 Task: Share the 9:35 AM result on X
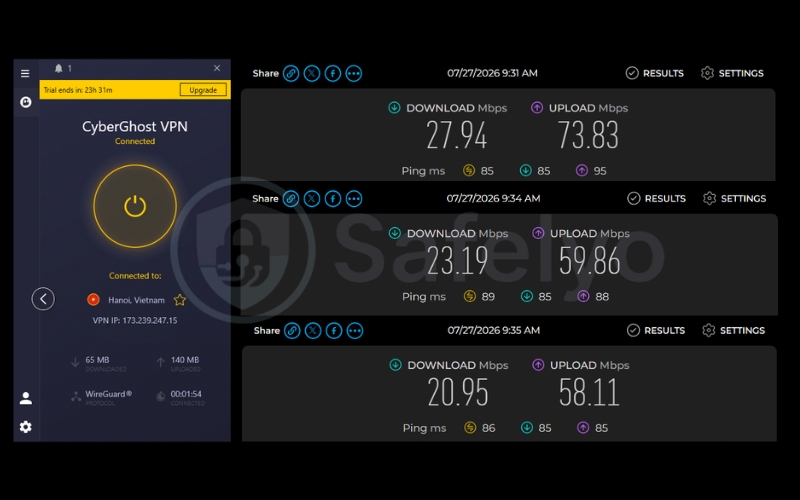[x=313, y=331]
